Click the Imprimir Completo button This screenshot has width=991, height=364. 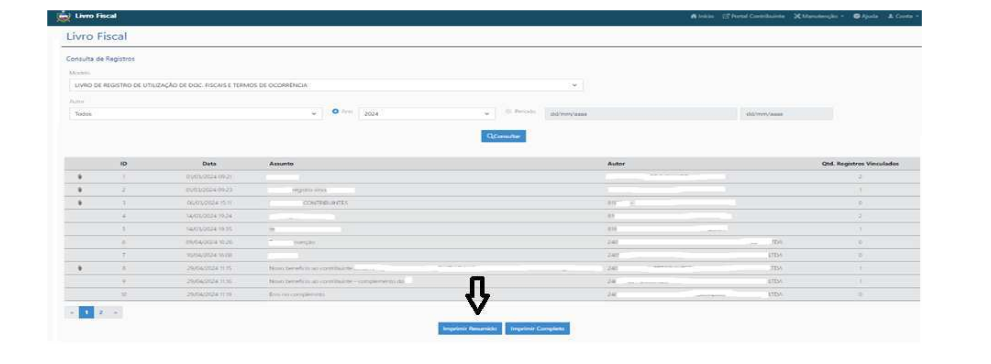[538, 329]
